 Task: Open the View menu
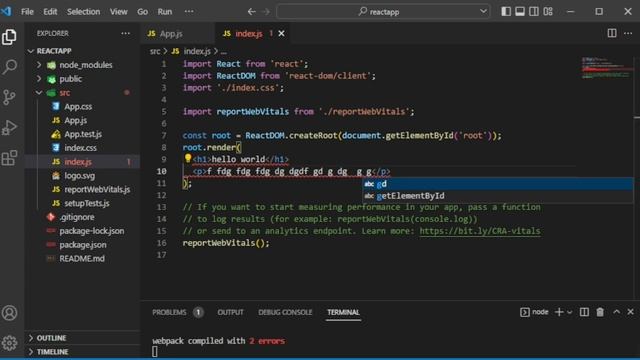[x=118, y=11]
